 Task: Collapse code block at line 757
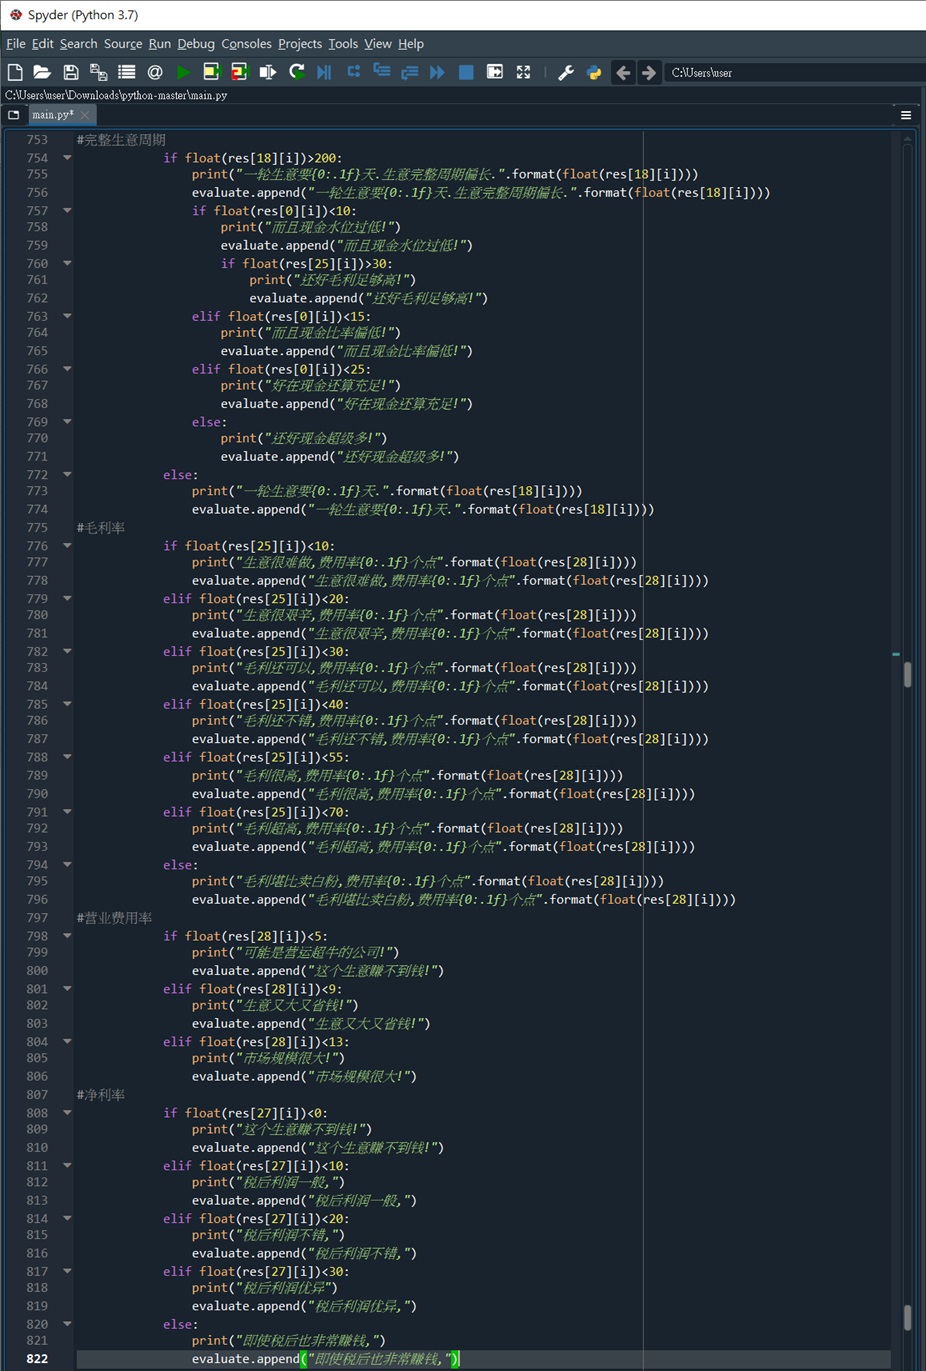(67, 211)
